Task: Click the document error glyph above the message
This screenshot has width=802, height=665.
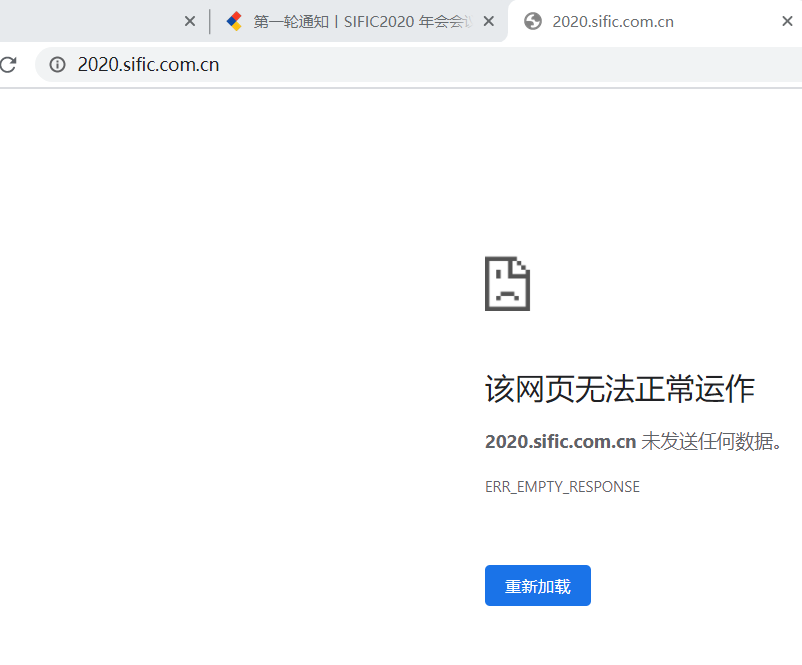Action: tap(507, 284)
